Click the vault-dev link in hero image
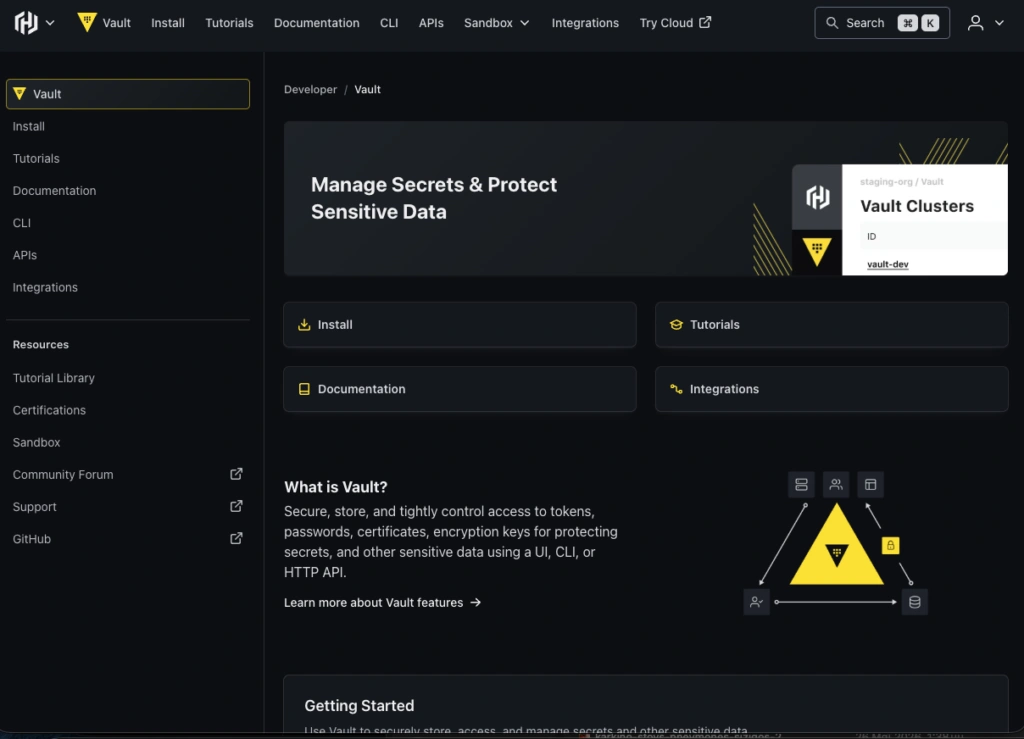 [888, 264]
